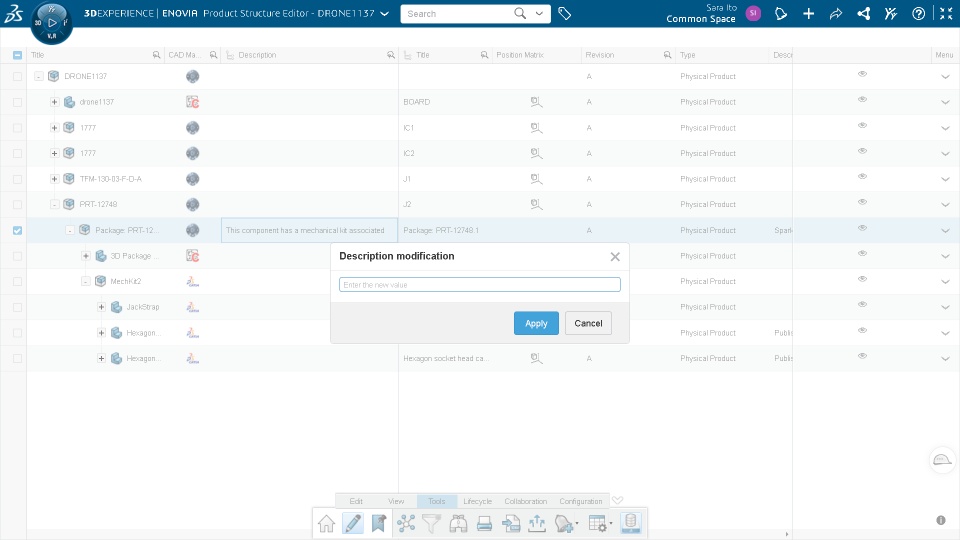Switch to the Lifecycle tab
This screenshot has height=540, width=960.
pos(478,501)
